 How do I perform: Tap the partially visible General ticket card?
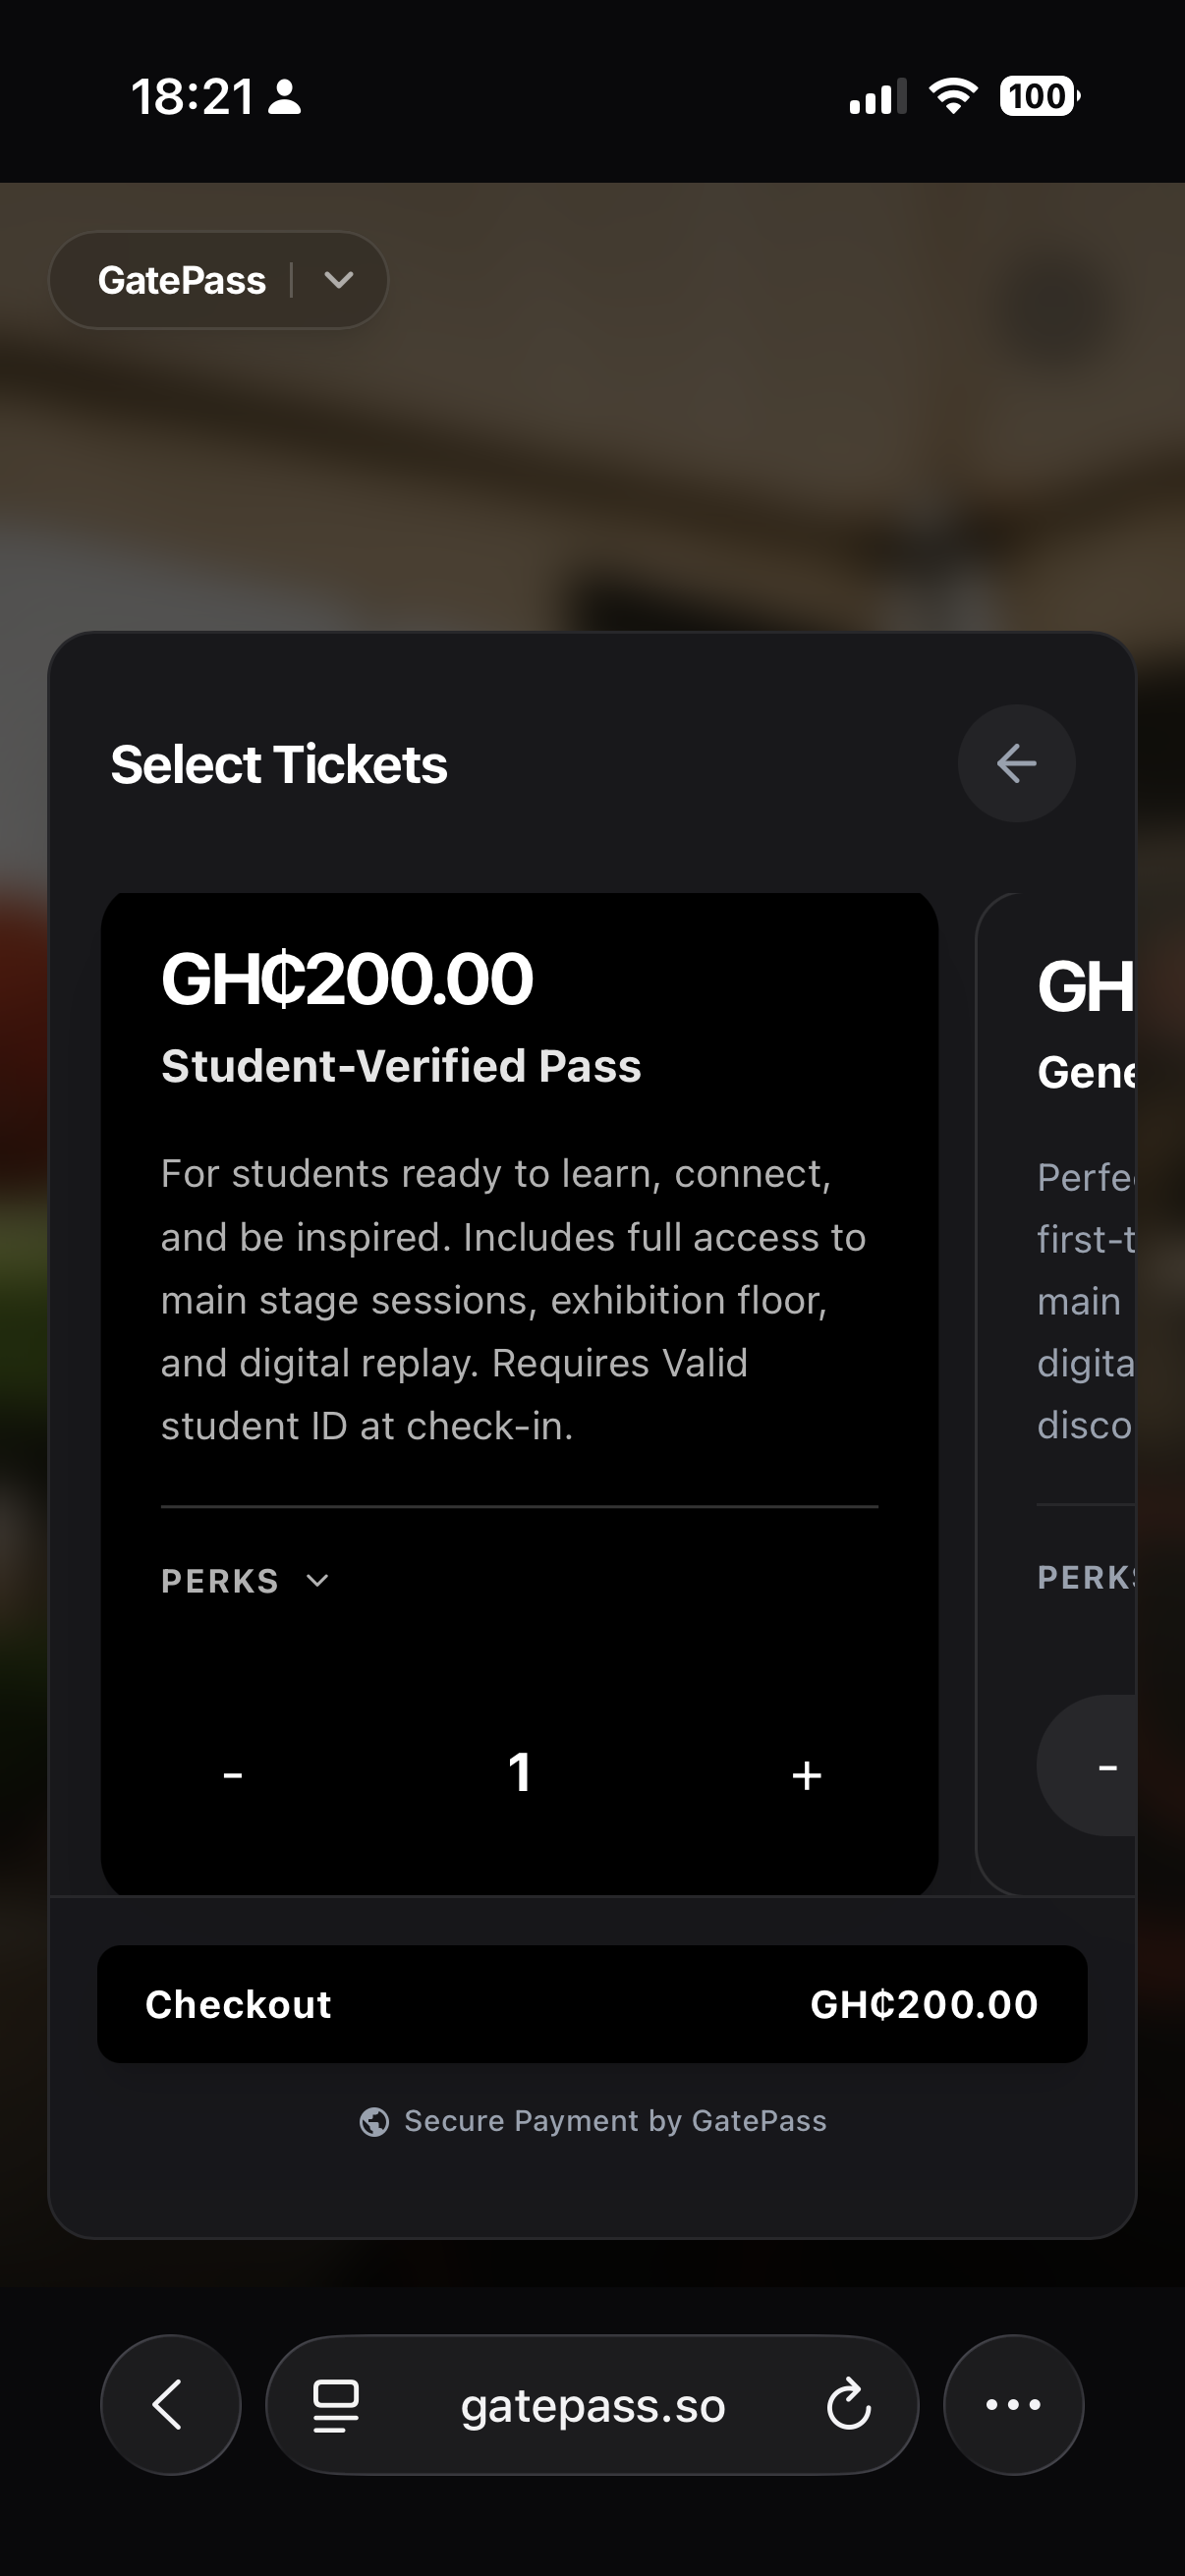[x=1056, y=1394]
